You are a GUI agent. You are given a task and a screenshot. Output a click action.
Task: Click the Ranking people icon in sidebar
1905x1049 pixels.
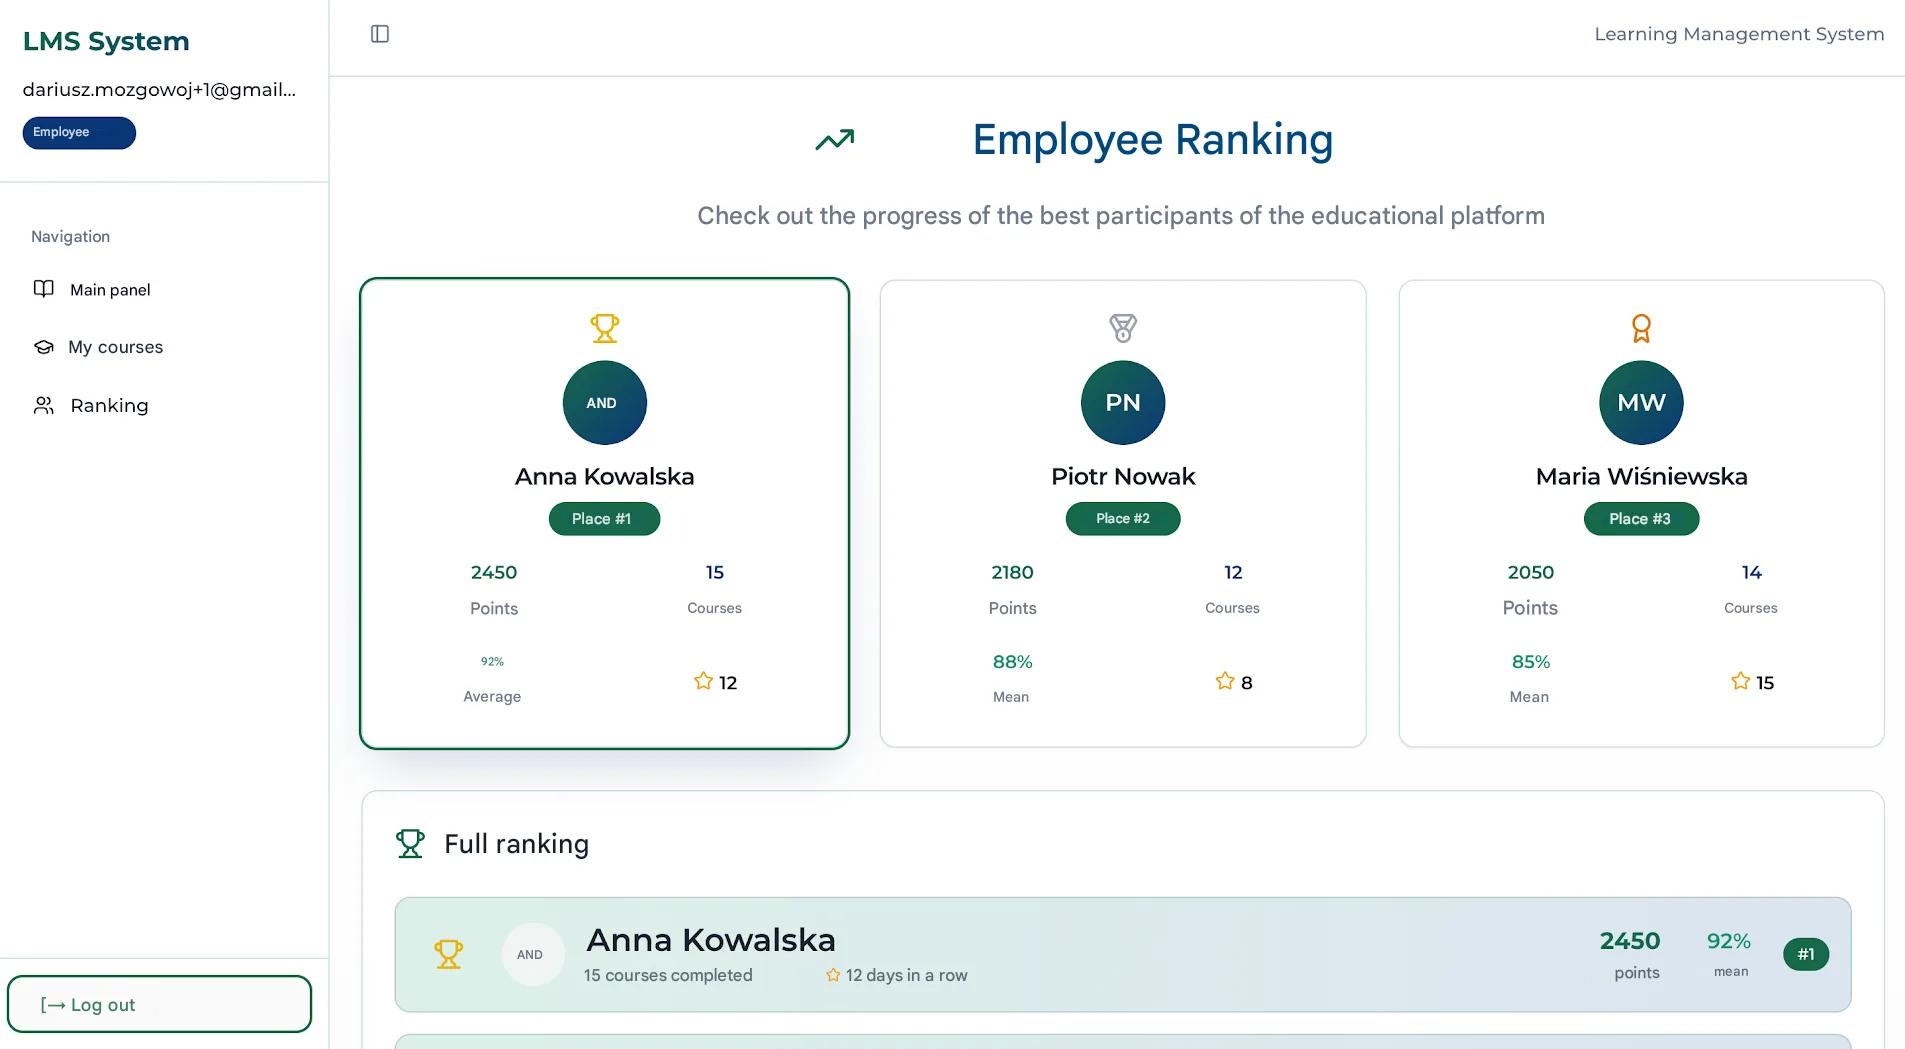[44, 405]
